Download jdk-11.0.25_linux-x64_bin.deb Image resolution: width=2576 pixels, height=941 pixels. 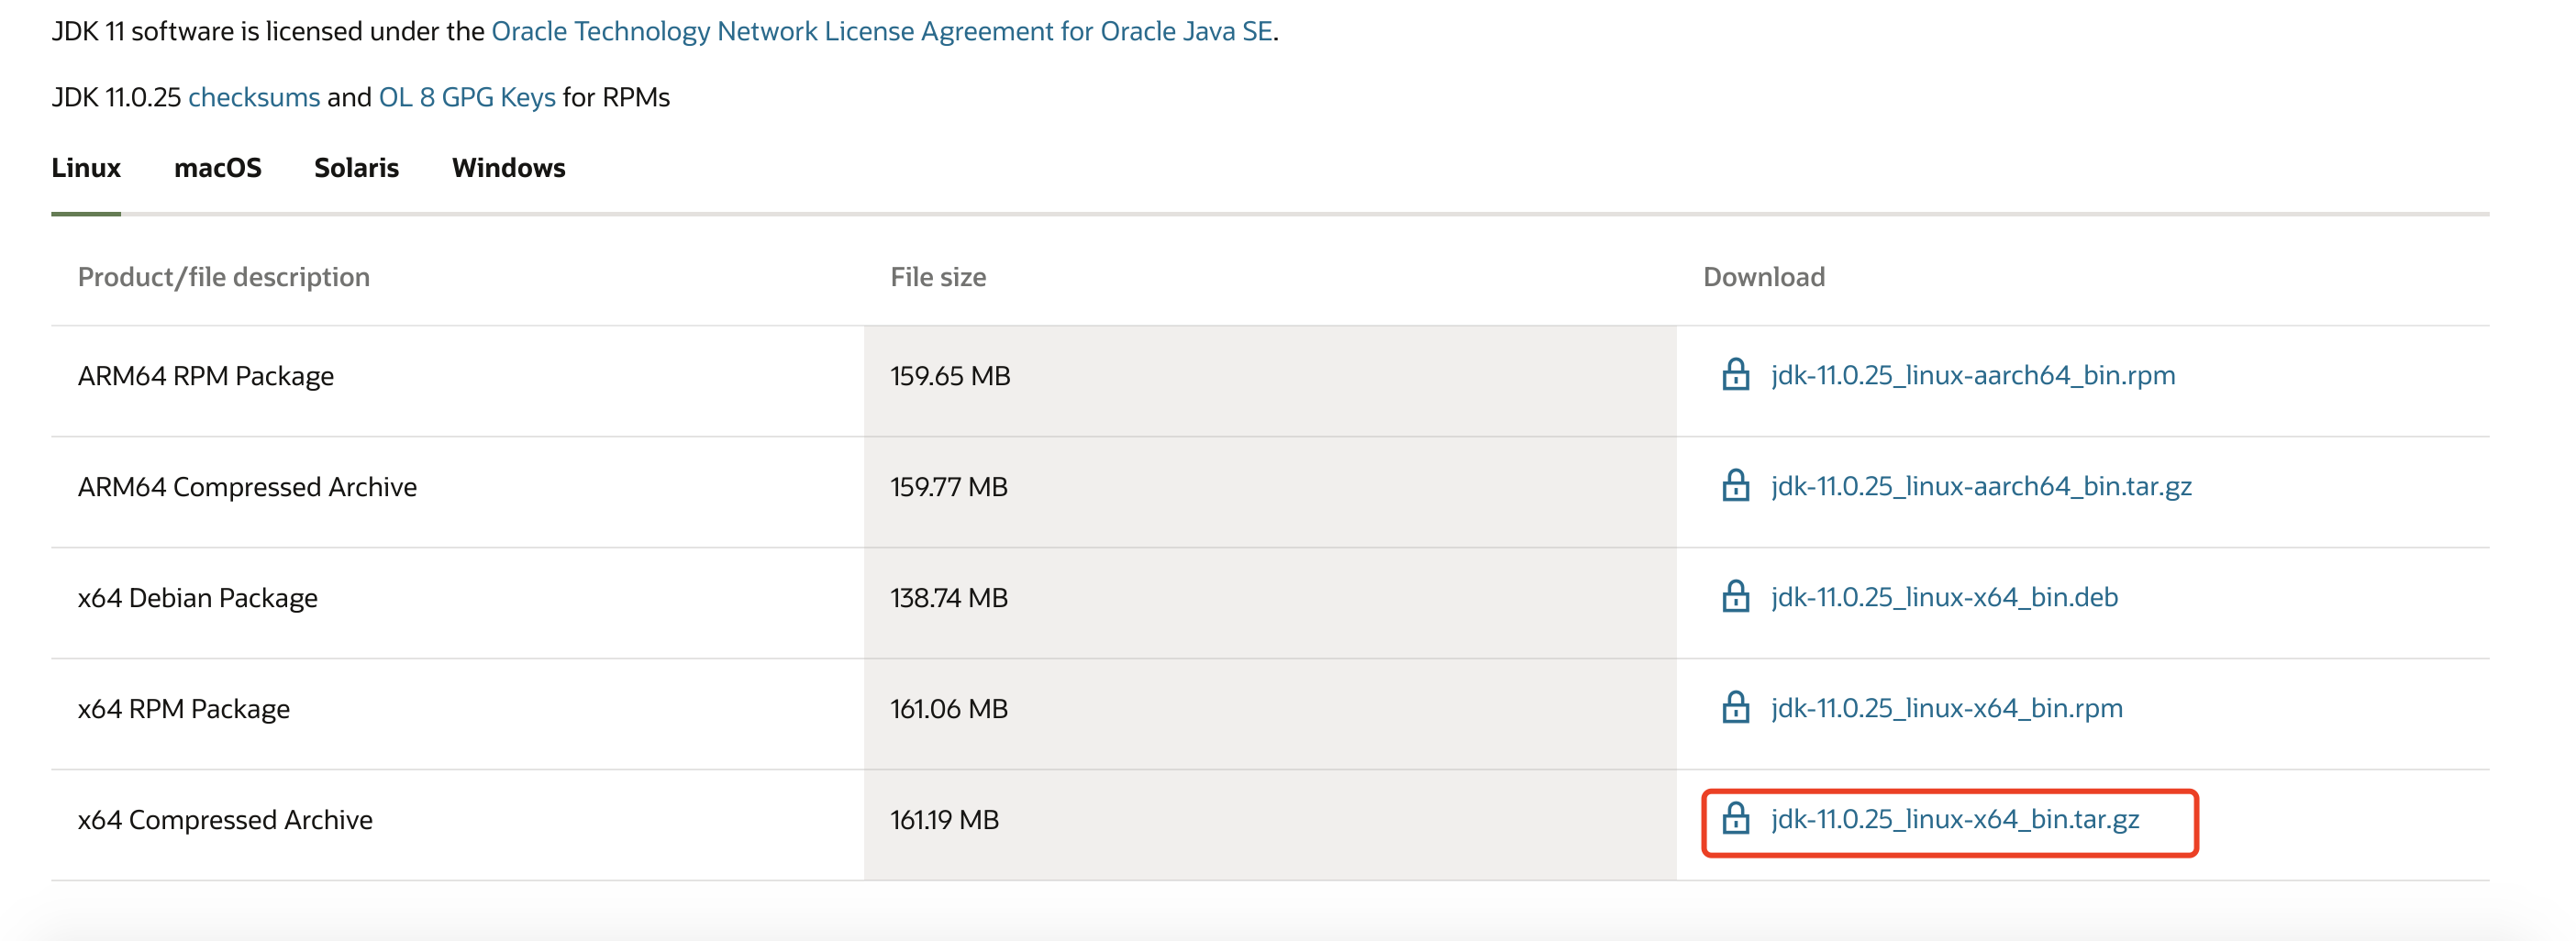(1944, 597)
